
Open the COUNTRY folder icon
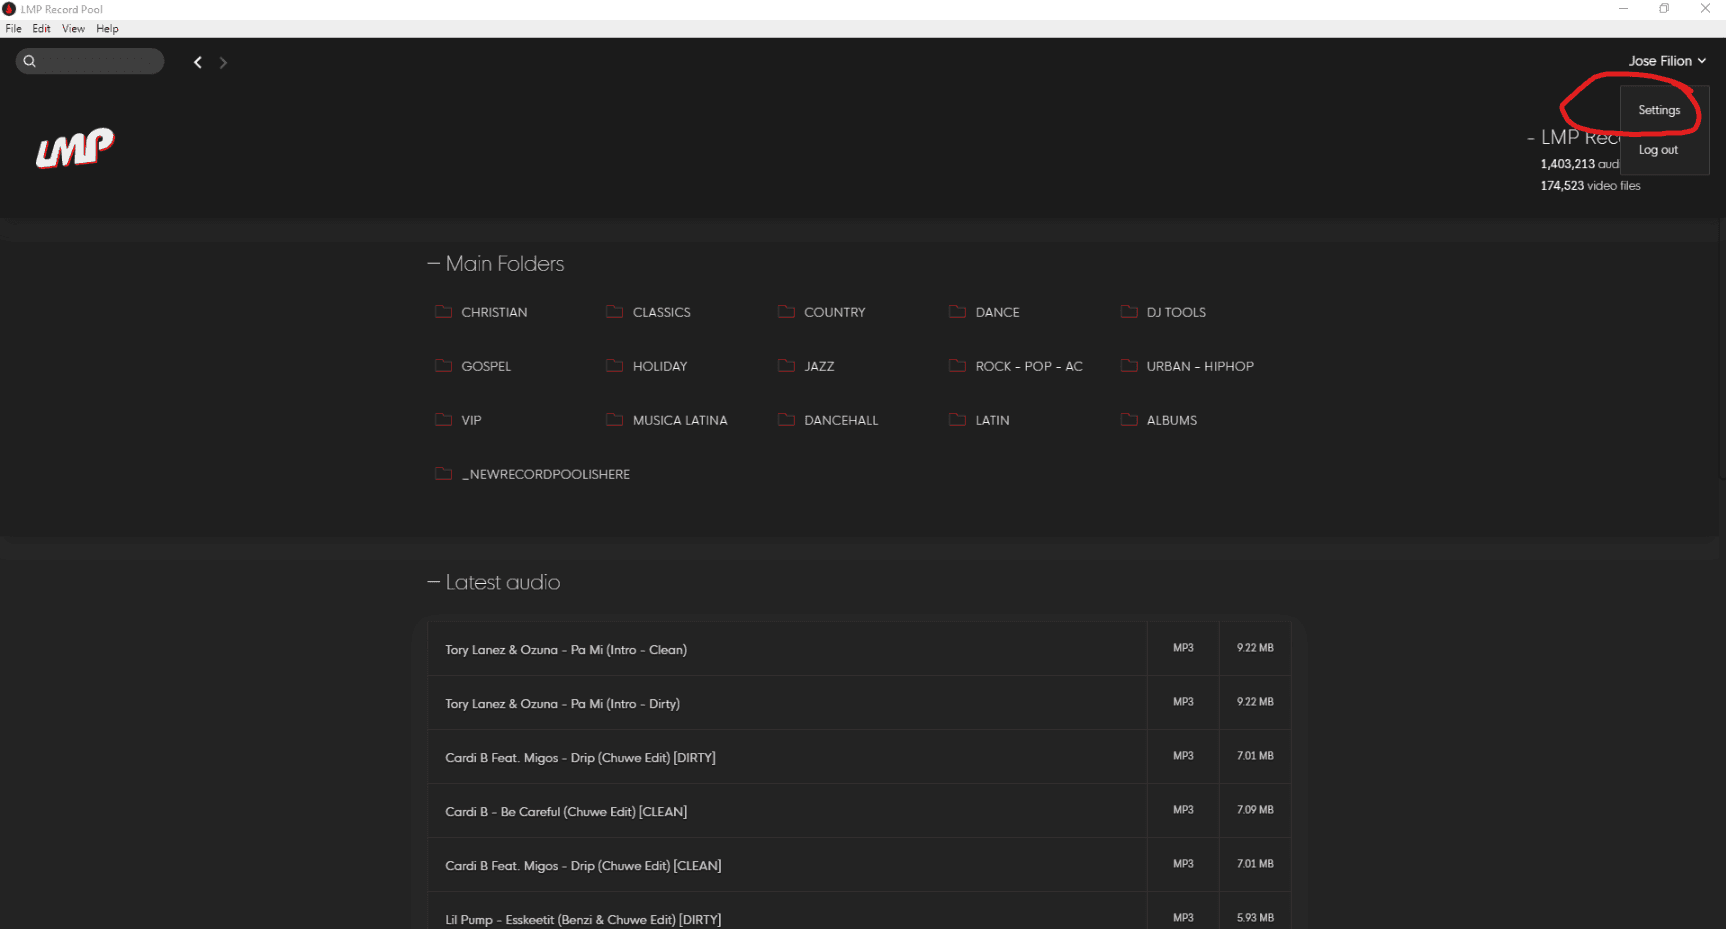coord(786,312)
